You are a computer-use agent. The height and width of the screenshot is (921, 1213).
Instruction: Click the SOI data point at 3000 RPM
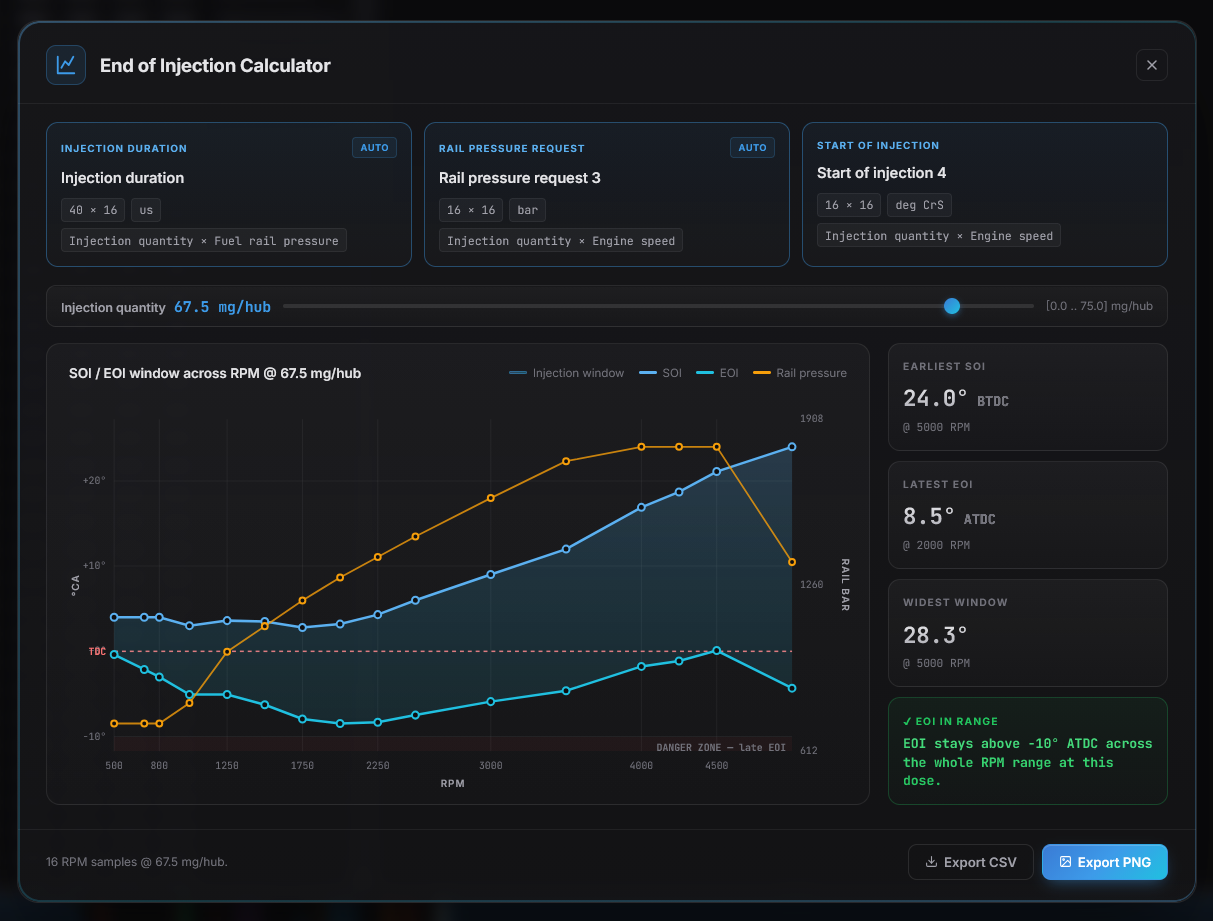pyautogui.click(x=490, y=574)
